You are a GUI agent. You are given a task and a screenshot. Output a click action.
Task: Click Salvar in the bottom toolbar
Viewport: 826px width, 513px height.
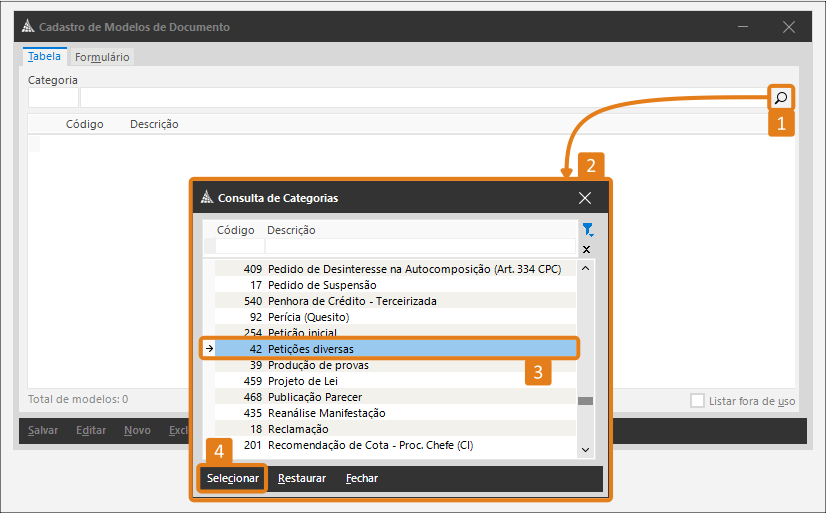pos(43,431)
